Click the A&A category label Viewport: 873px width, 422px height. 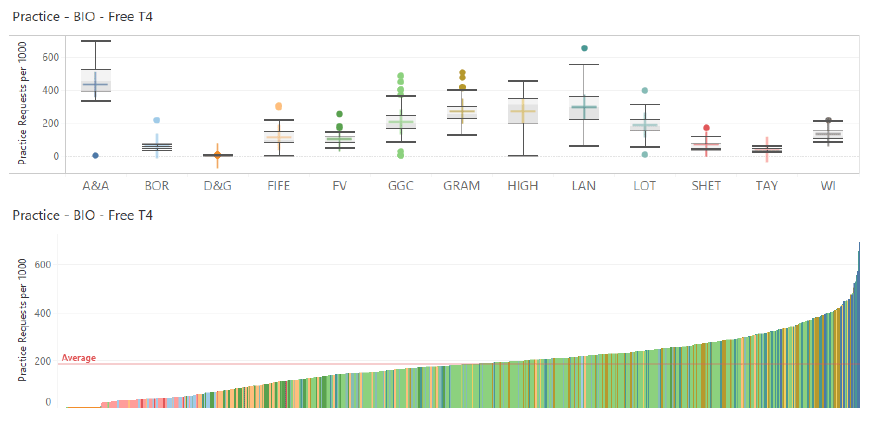tap(96, 186)
